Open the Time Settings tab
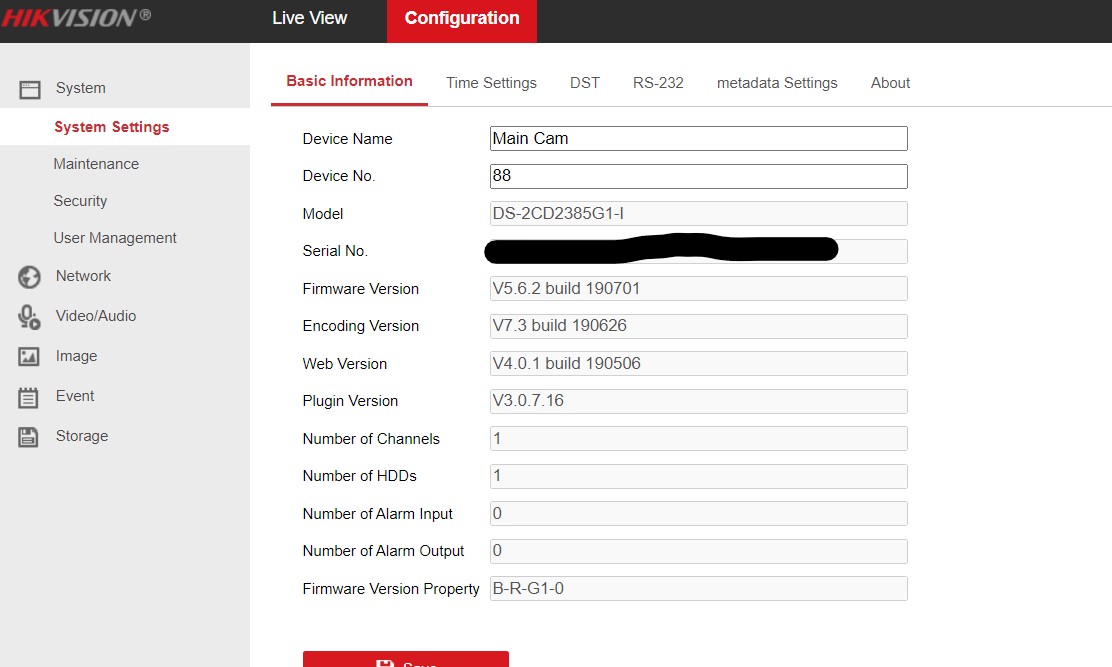 pyautogui.click(x=491, y=83)
